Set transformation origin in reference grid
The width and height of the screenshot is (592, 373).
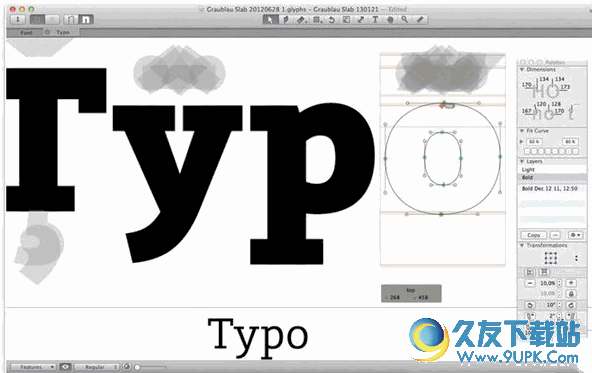(551, 258)
